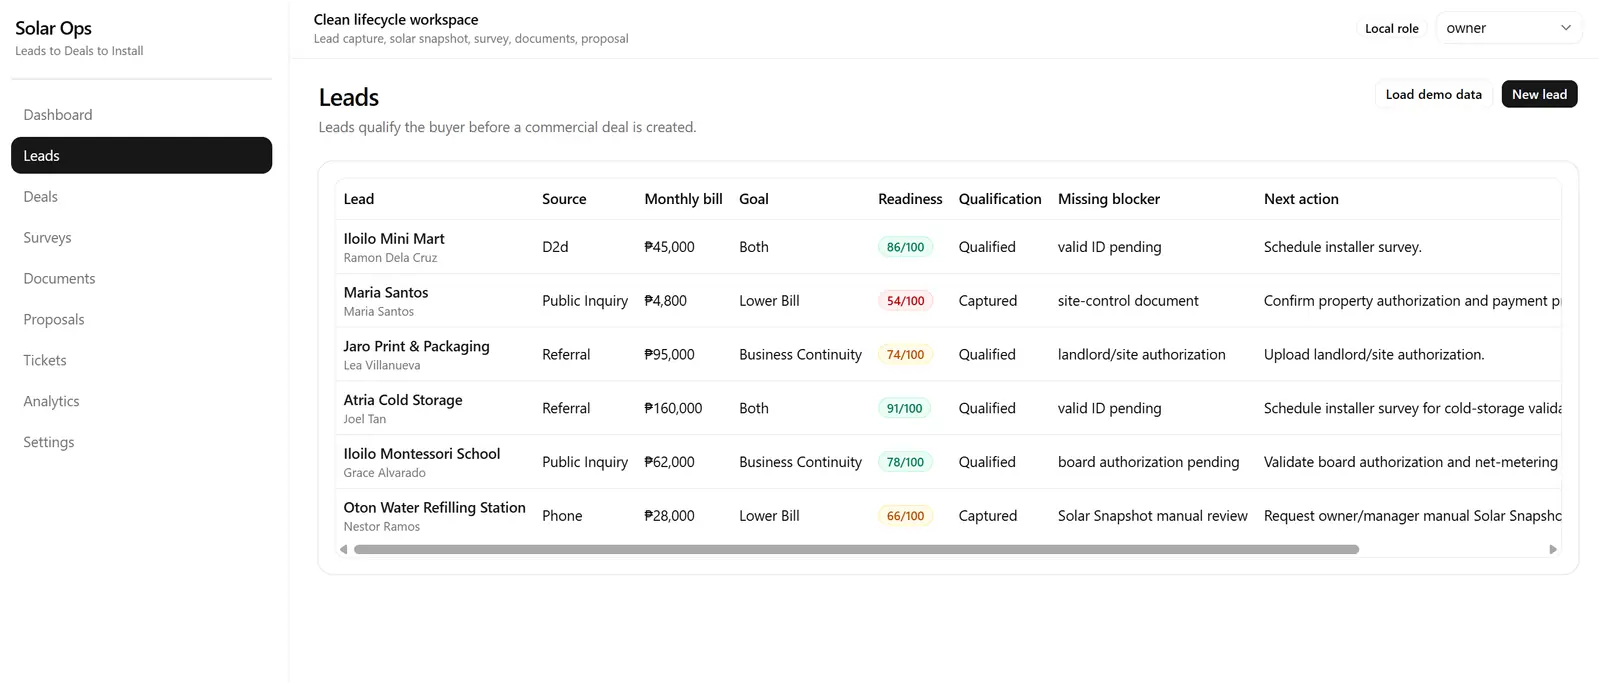Click the ₱95,000 monthly bill cell
Screen dimensions: 1600x684
(669, 355)
